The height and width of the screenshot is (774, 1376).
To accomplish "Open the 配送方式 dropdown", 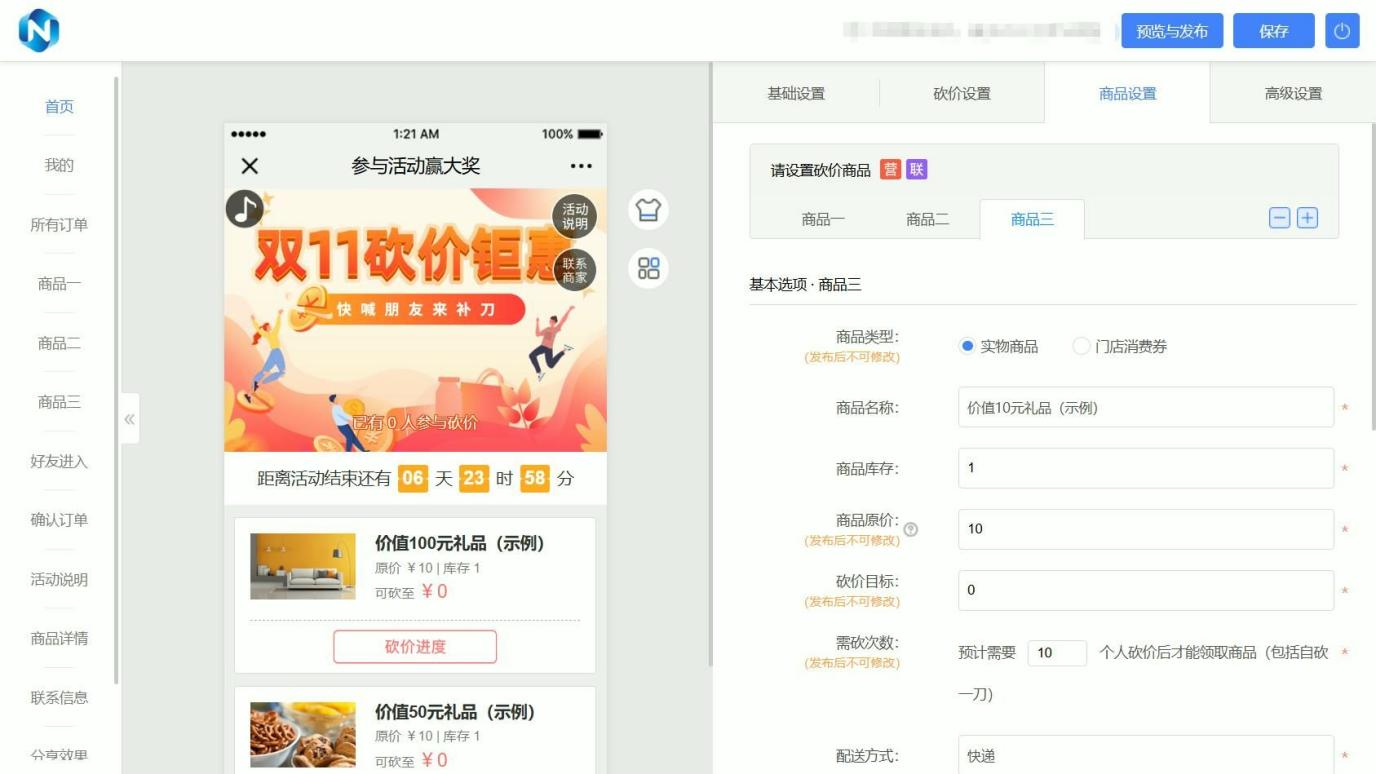I will (x=1145, y=756).
